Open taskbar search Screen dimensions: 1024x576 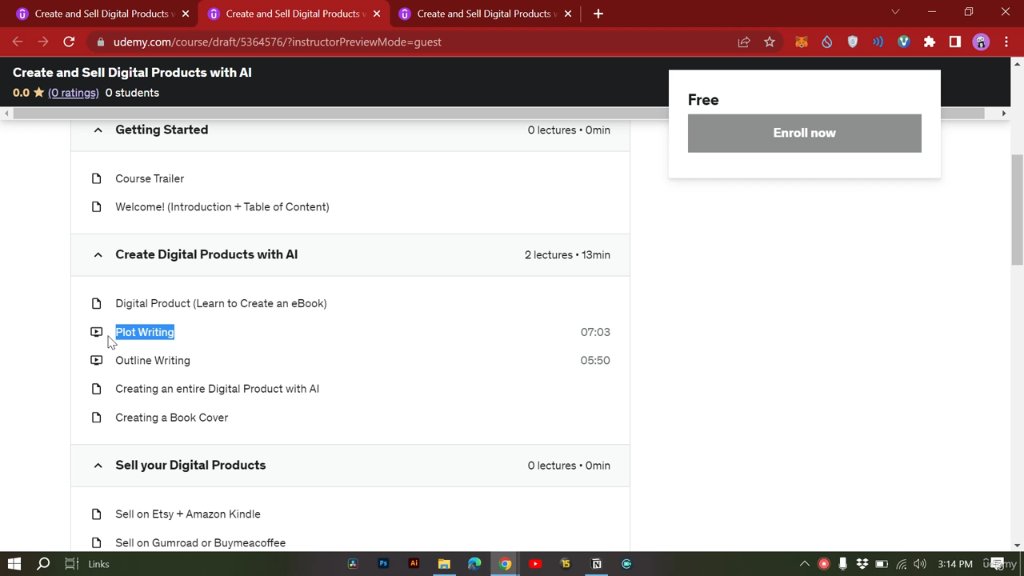point(43,564)
